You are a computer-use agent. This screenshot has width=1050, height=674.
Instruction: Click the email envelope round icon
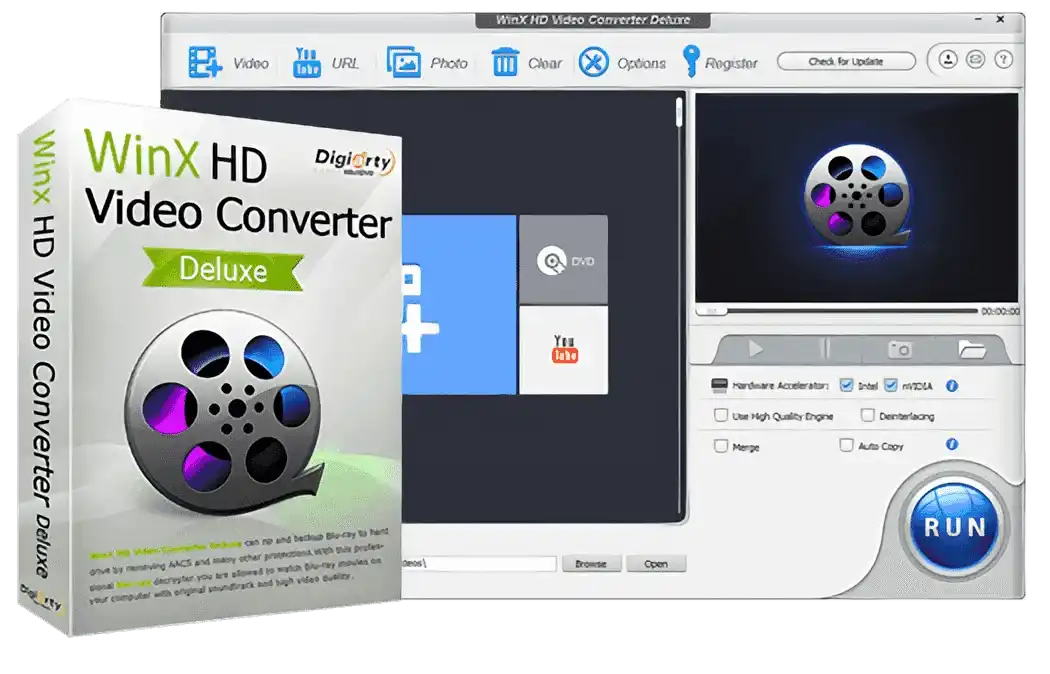coord(975,60)
